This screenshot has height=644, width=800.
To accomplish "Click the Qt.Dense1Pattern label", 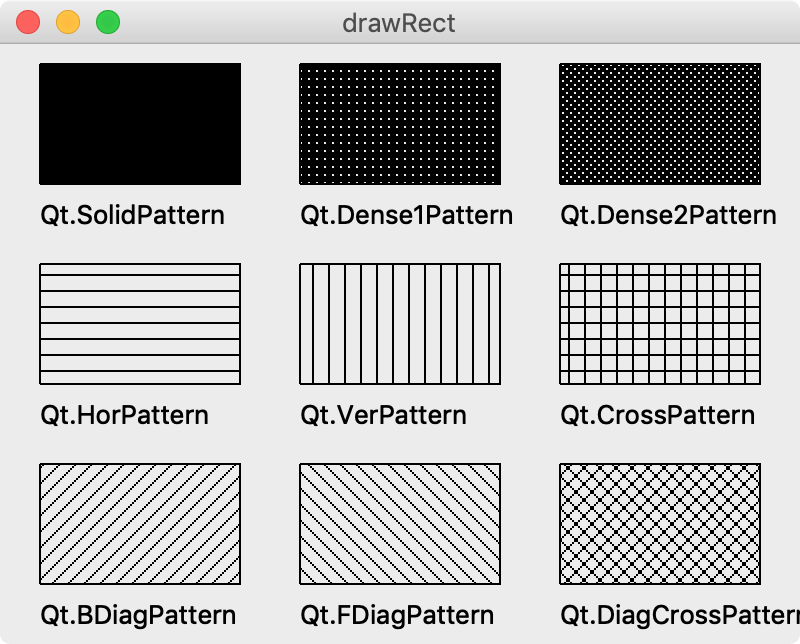I will [407, 215].
